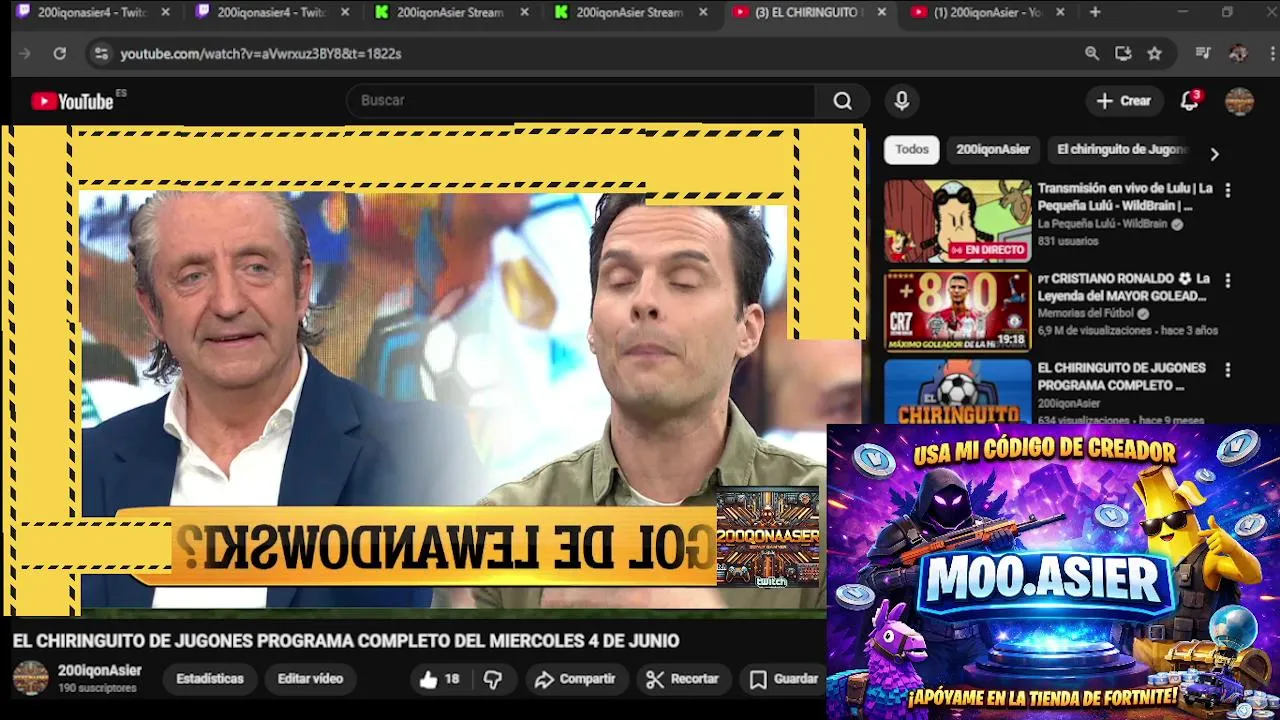Open options menu for El Chiringuito recommendation
1280x720 pixels.
point(1228,370)
